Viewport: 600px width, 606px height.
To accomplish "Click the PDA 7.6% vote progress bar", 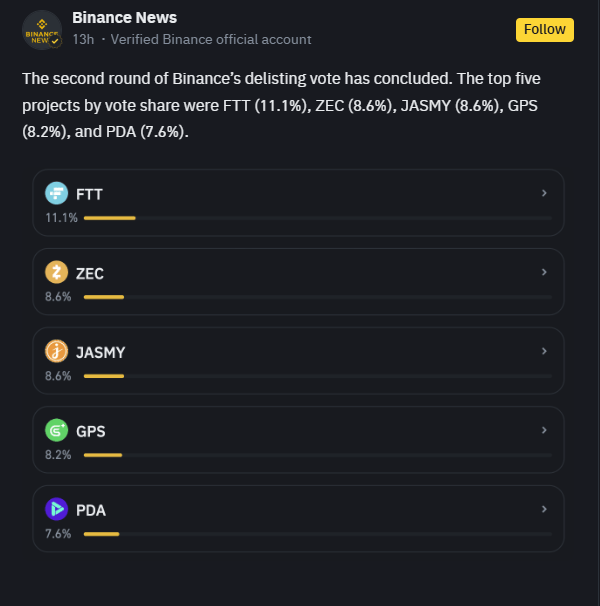I will (318, 534).
